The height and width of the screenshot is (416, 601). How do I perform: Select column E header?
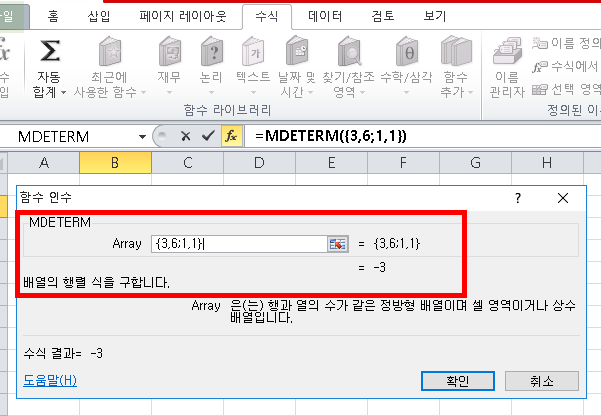[x=332, y=163]
